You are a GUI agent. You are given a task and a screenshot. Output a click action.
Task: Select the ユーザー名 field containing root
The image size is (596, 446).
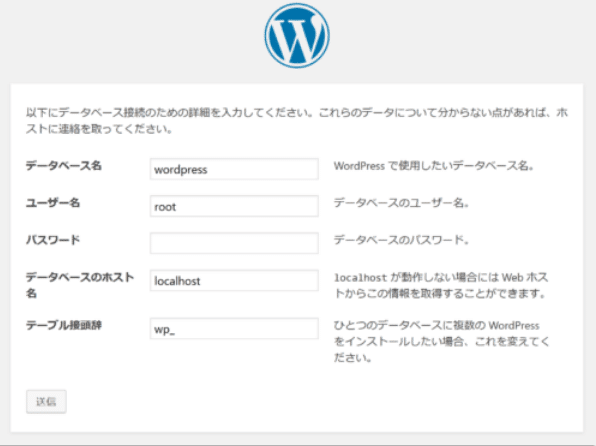(x=234, y=206)
